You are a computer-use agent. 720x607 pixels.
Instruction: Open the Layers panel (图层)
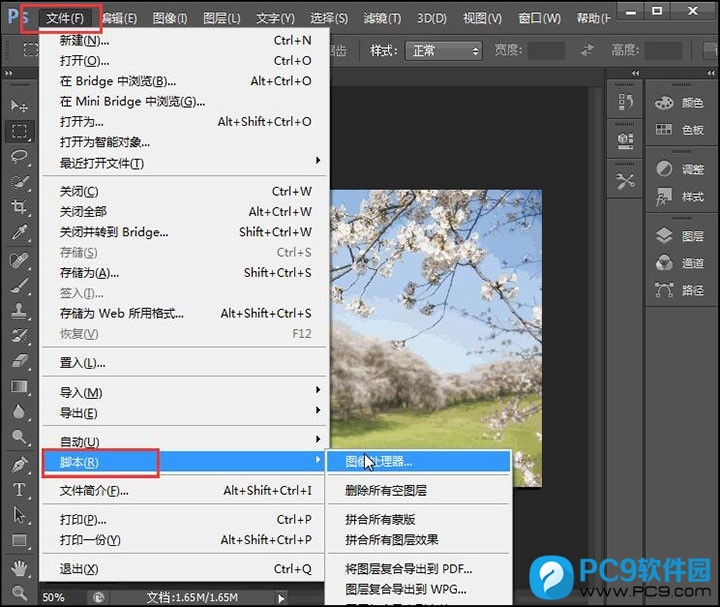(x=680, y=236)
